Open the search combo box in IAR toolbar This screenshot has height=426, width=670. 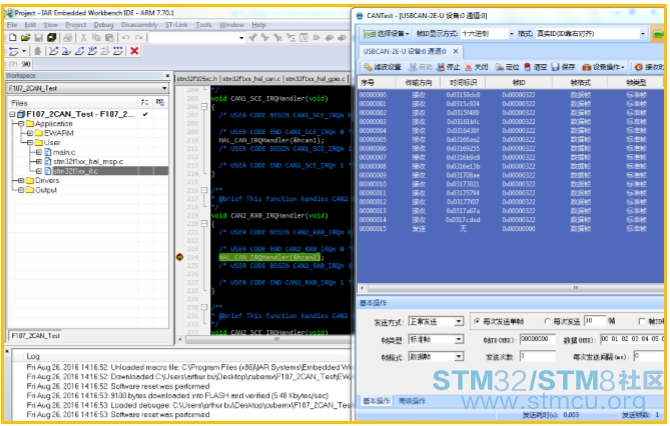point(241,38)
